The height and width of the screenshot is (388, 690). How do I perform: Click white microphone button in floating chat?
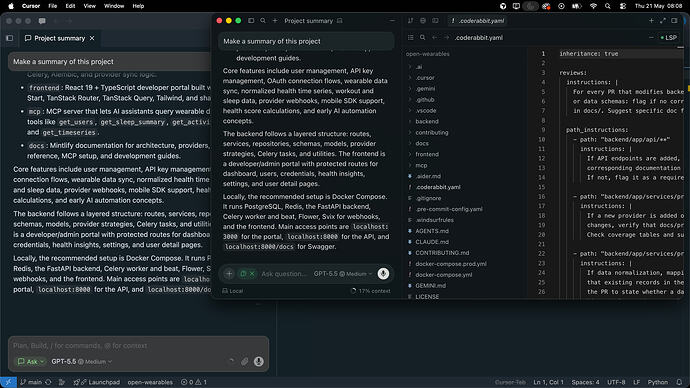point(383,274)
